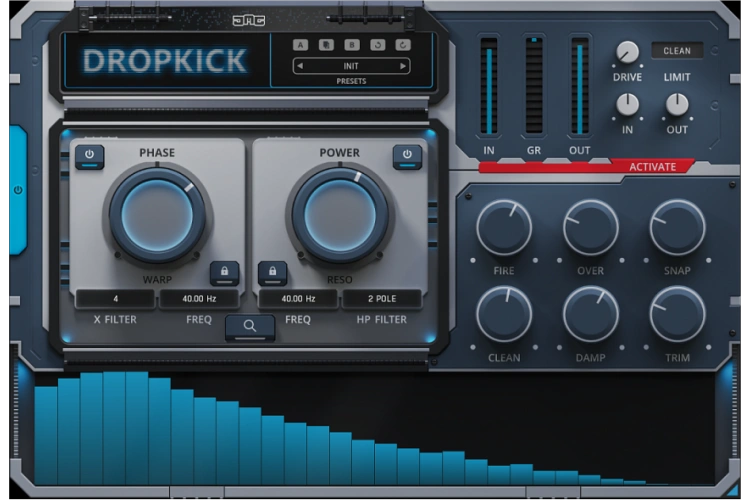
Task: Redo the last change
Action: pyautogui.click(x=403, y=45)
